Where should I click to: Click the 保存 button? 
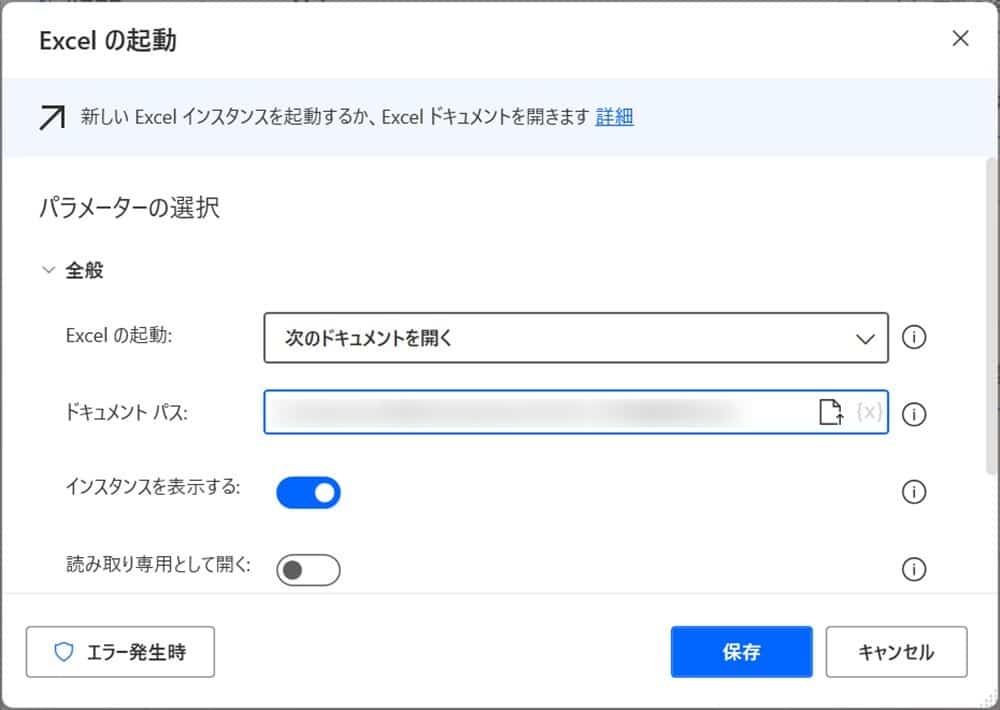741,652
